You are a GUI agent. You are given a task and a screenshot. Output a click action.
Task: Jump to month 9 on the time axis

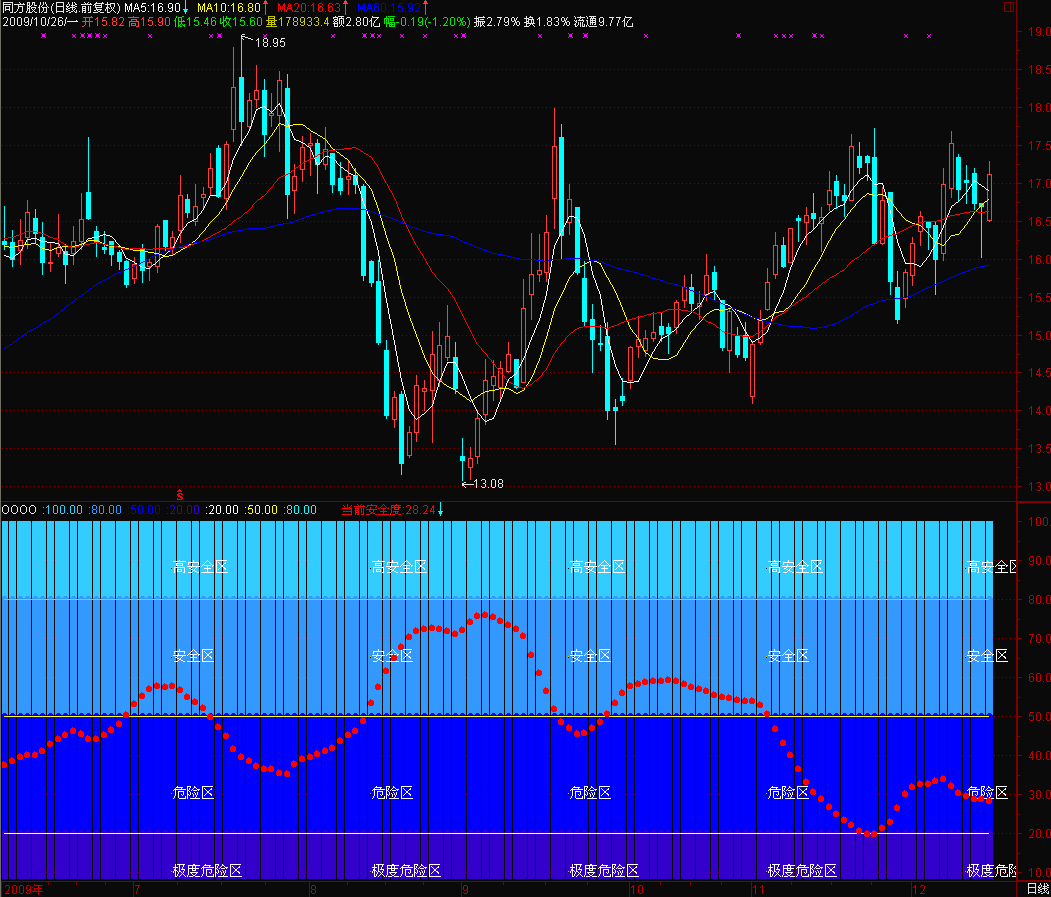(465, 888)
